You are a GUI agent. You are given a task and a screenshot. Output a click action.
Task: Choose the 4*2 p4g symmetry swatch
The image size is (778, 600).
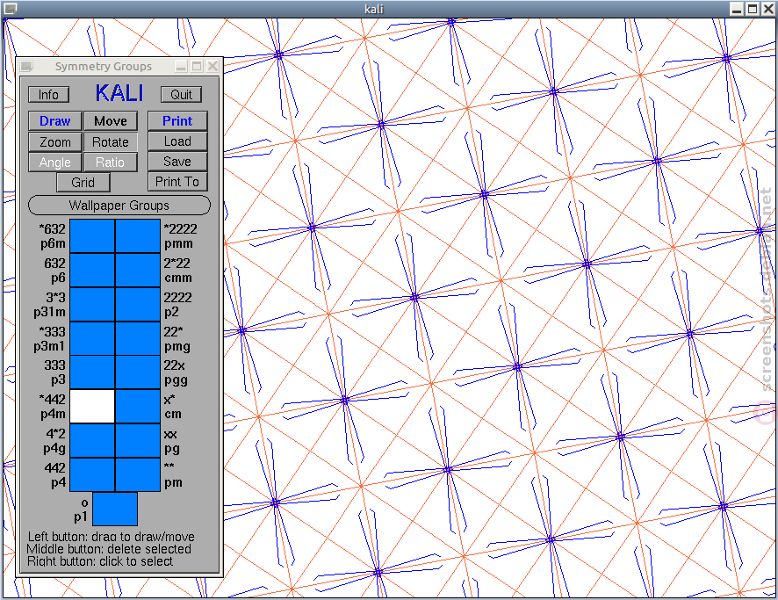[92, 441]
